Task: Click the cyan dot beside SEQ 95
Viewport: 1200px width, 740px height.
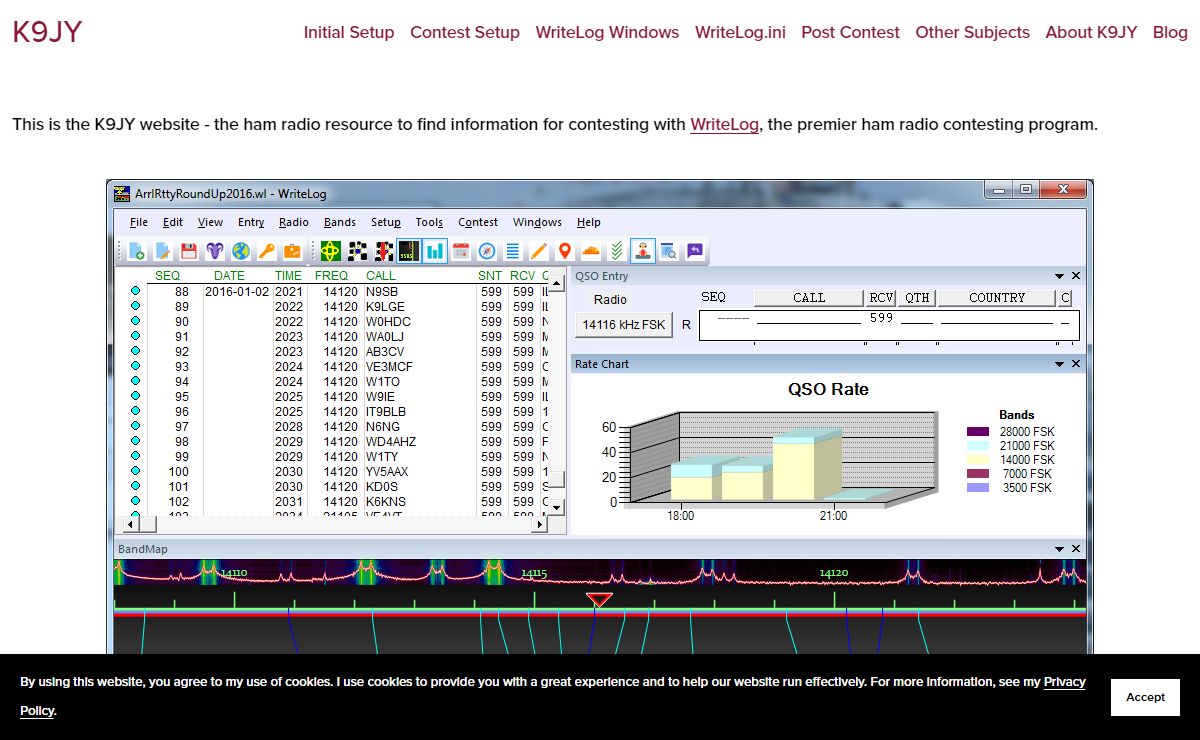Action: (135, 397)
